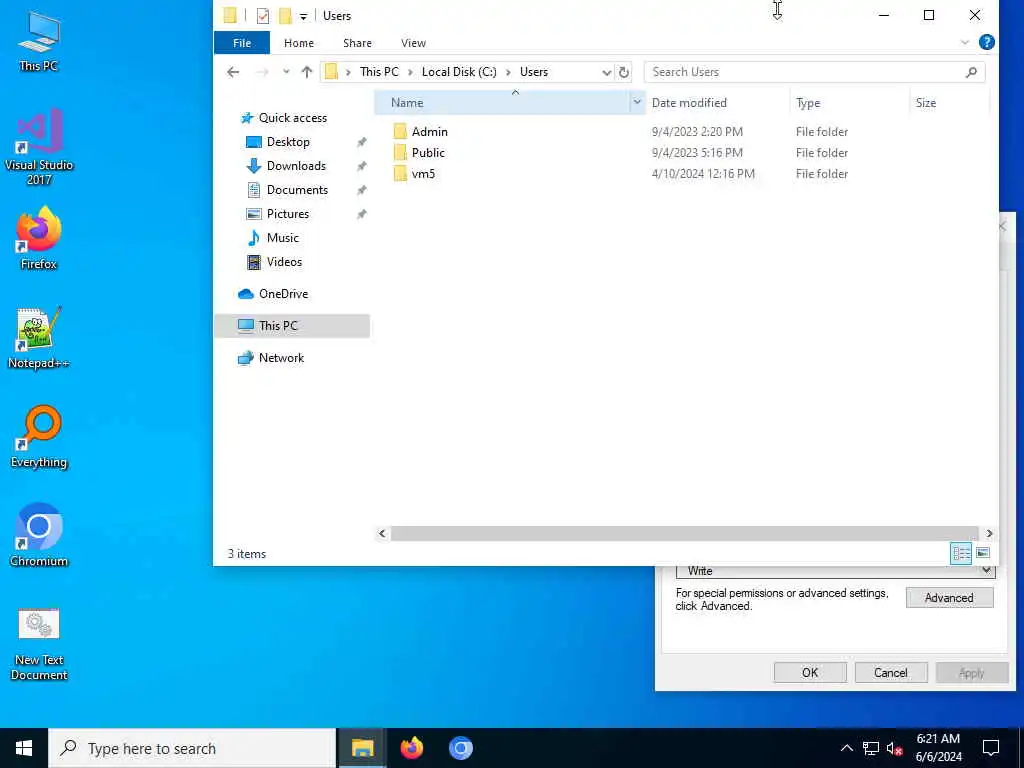Open Explorer help question mark icon
The width and height of the screenshot is (1024, 768).
pyautogui.click(x=987, y=42)
